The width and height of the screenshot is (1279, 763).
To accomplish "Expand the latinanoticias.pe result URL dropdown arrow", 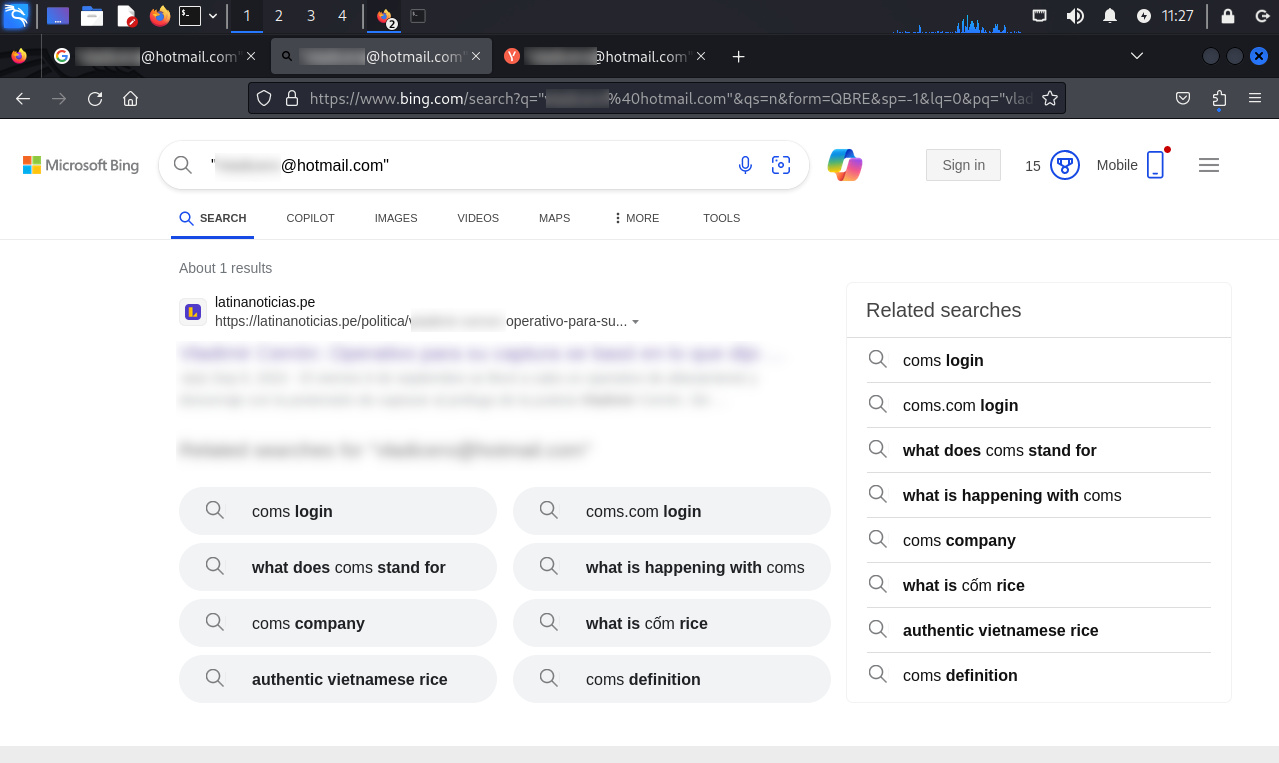I will pyautogui.click(x=636, y=322).
